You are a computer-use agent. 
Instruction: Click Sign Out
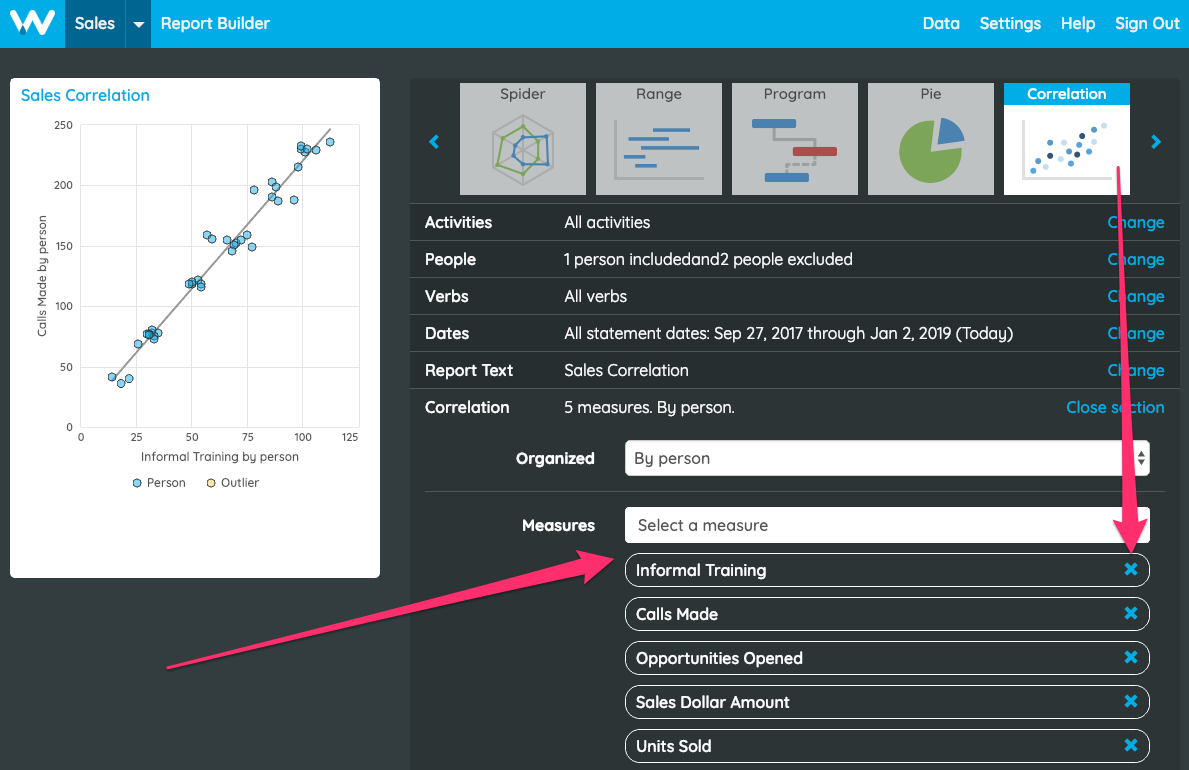pyautogui.click(x=1147, y=24)
